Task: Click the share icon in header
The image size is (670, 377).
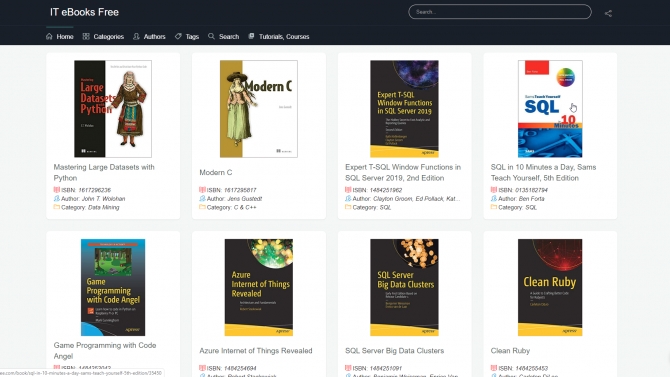Action: pos(608,13)
